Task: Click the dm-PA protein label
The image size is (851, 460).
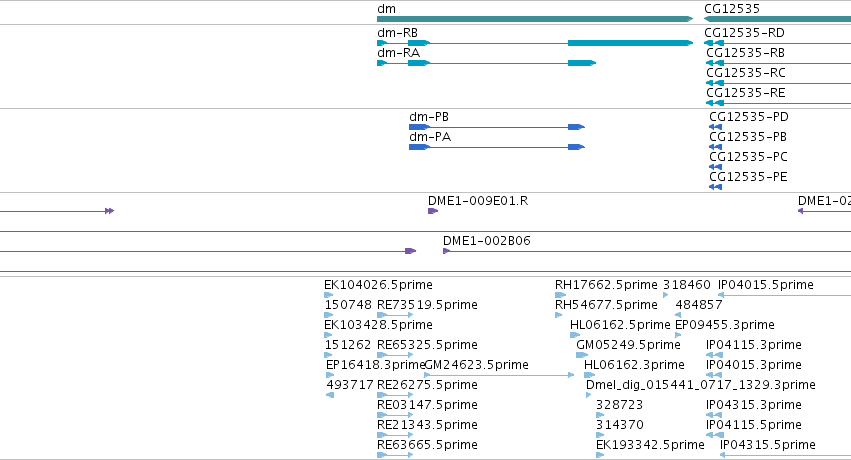Action: click(430, 137)
